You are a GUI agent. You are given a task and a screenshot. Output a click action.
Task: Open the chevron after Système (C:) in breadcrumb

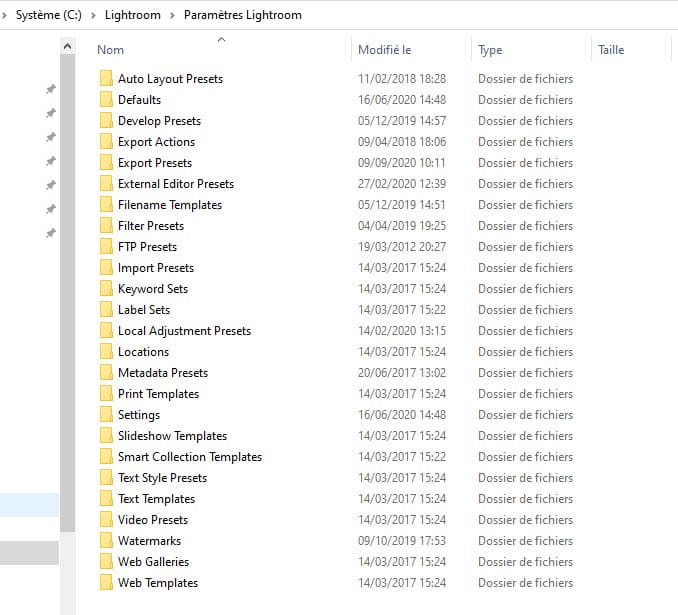pos(93,15)
